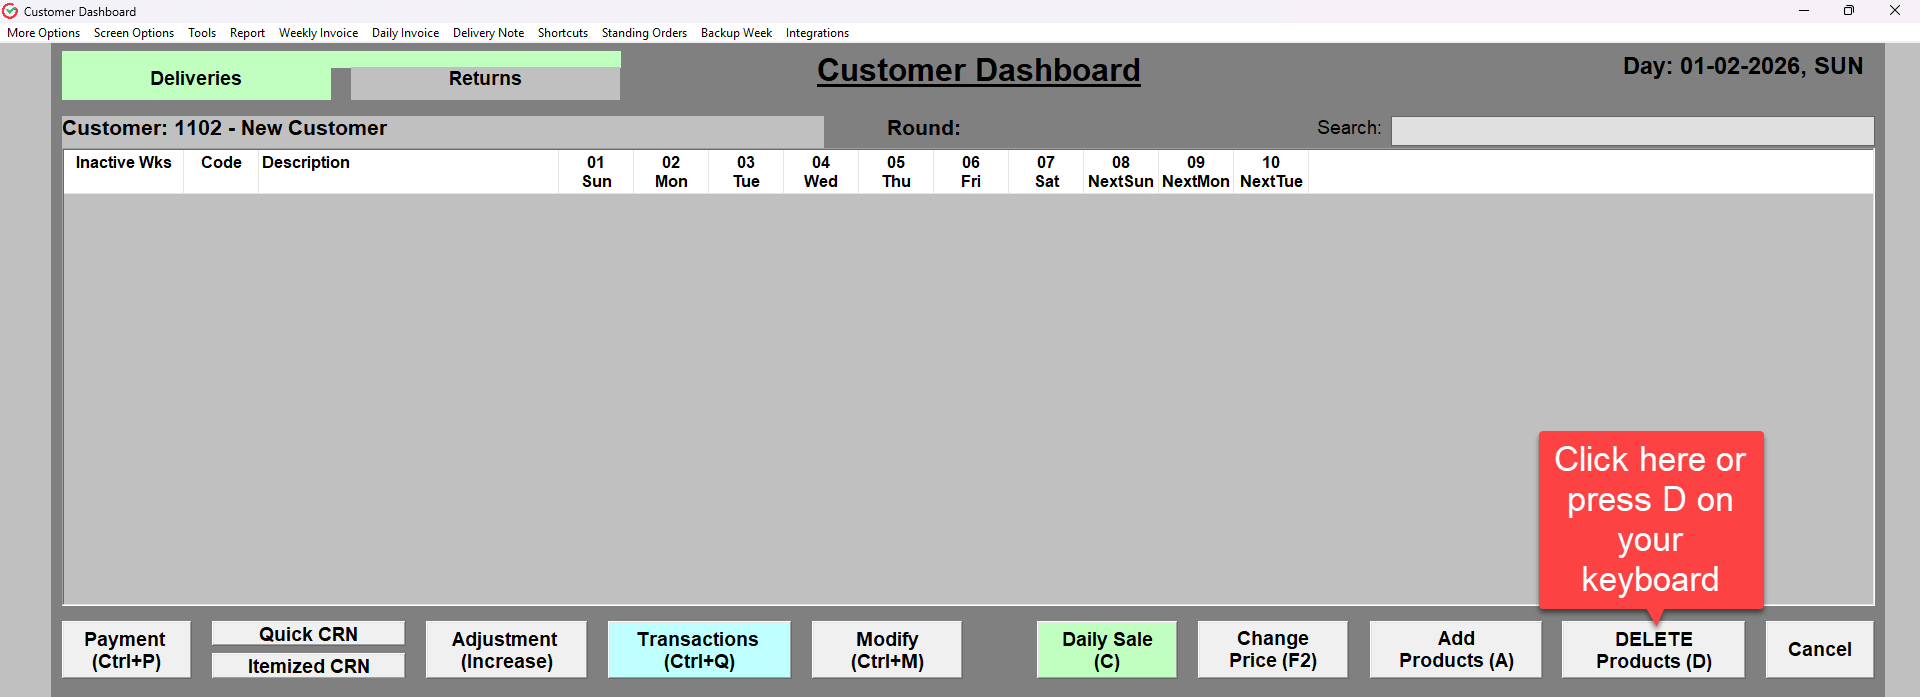Open the Screen Options menu

coord(134,33)
